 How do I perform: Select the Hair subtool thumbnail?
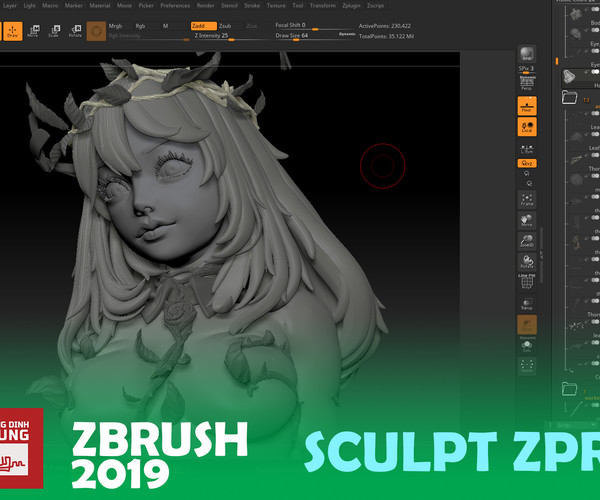click(x=569, y=77)
